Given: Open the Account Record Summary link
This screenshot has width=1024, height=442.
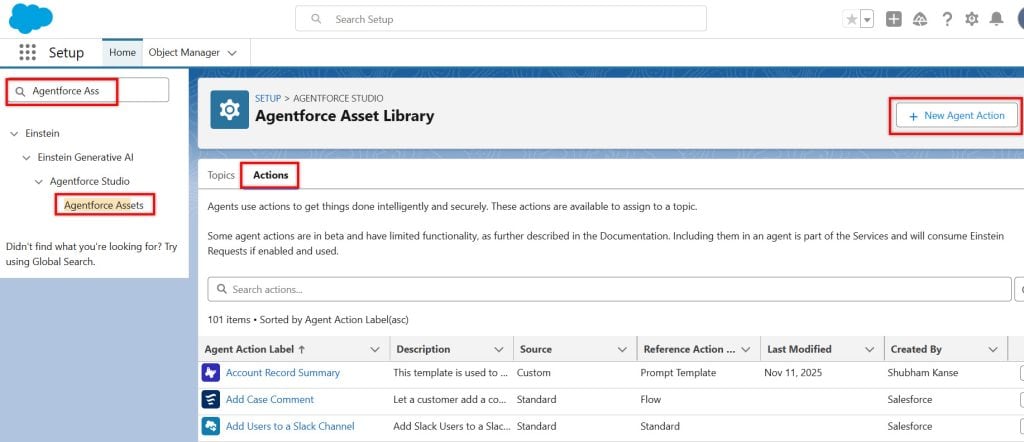Looking at the screenshot, I should (283, 373).
